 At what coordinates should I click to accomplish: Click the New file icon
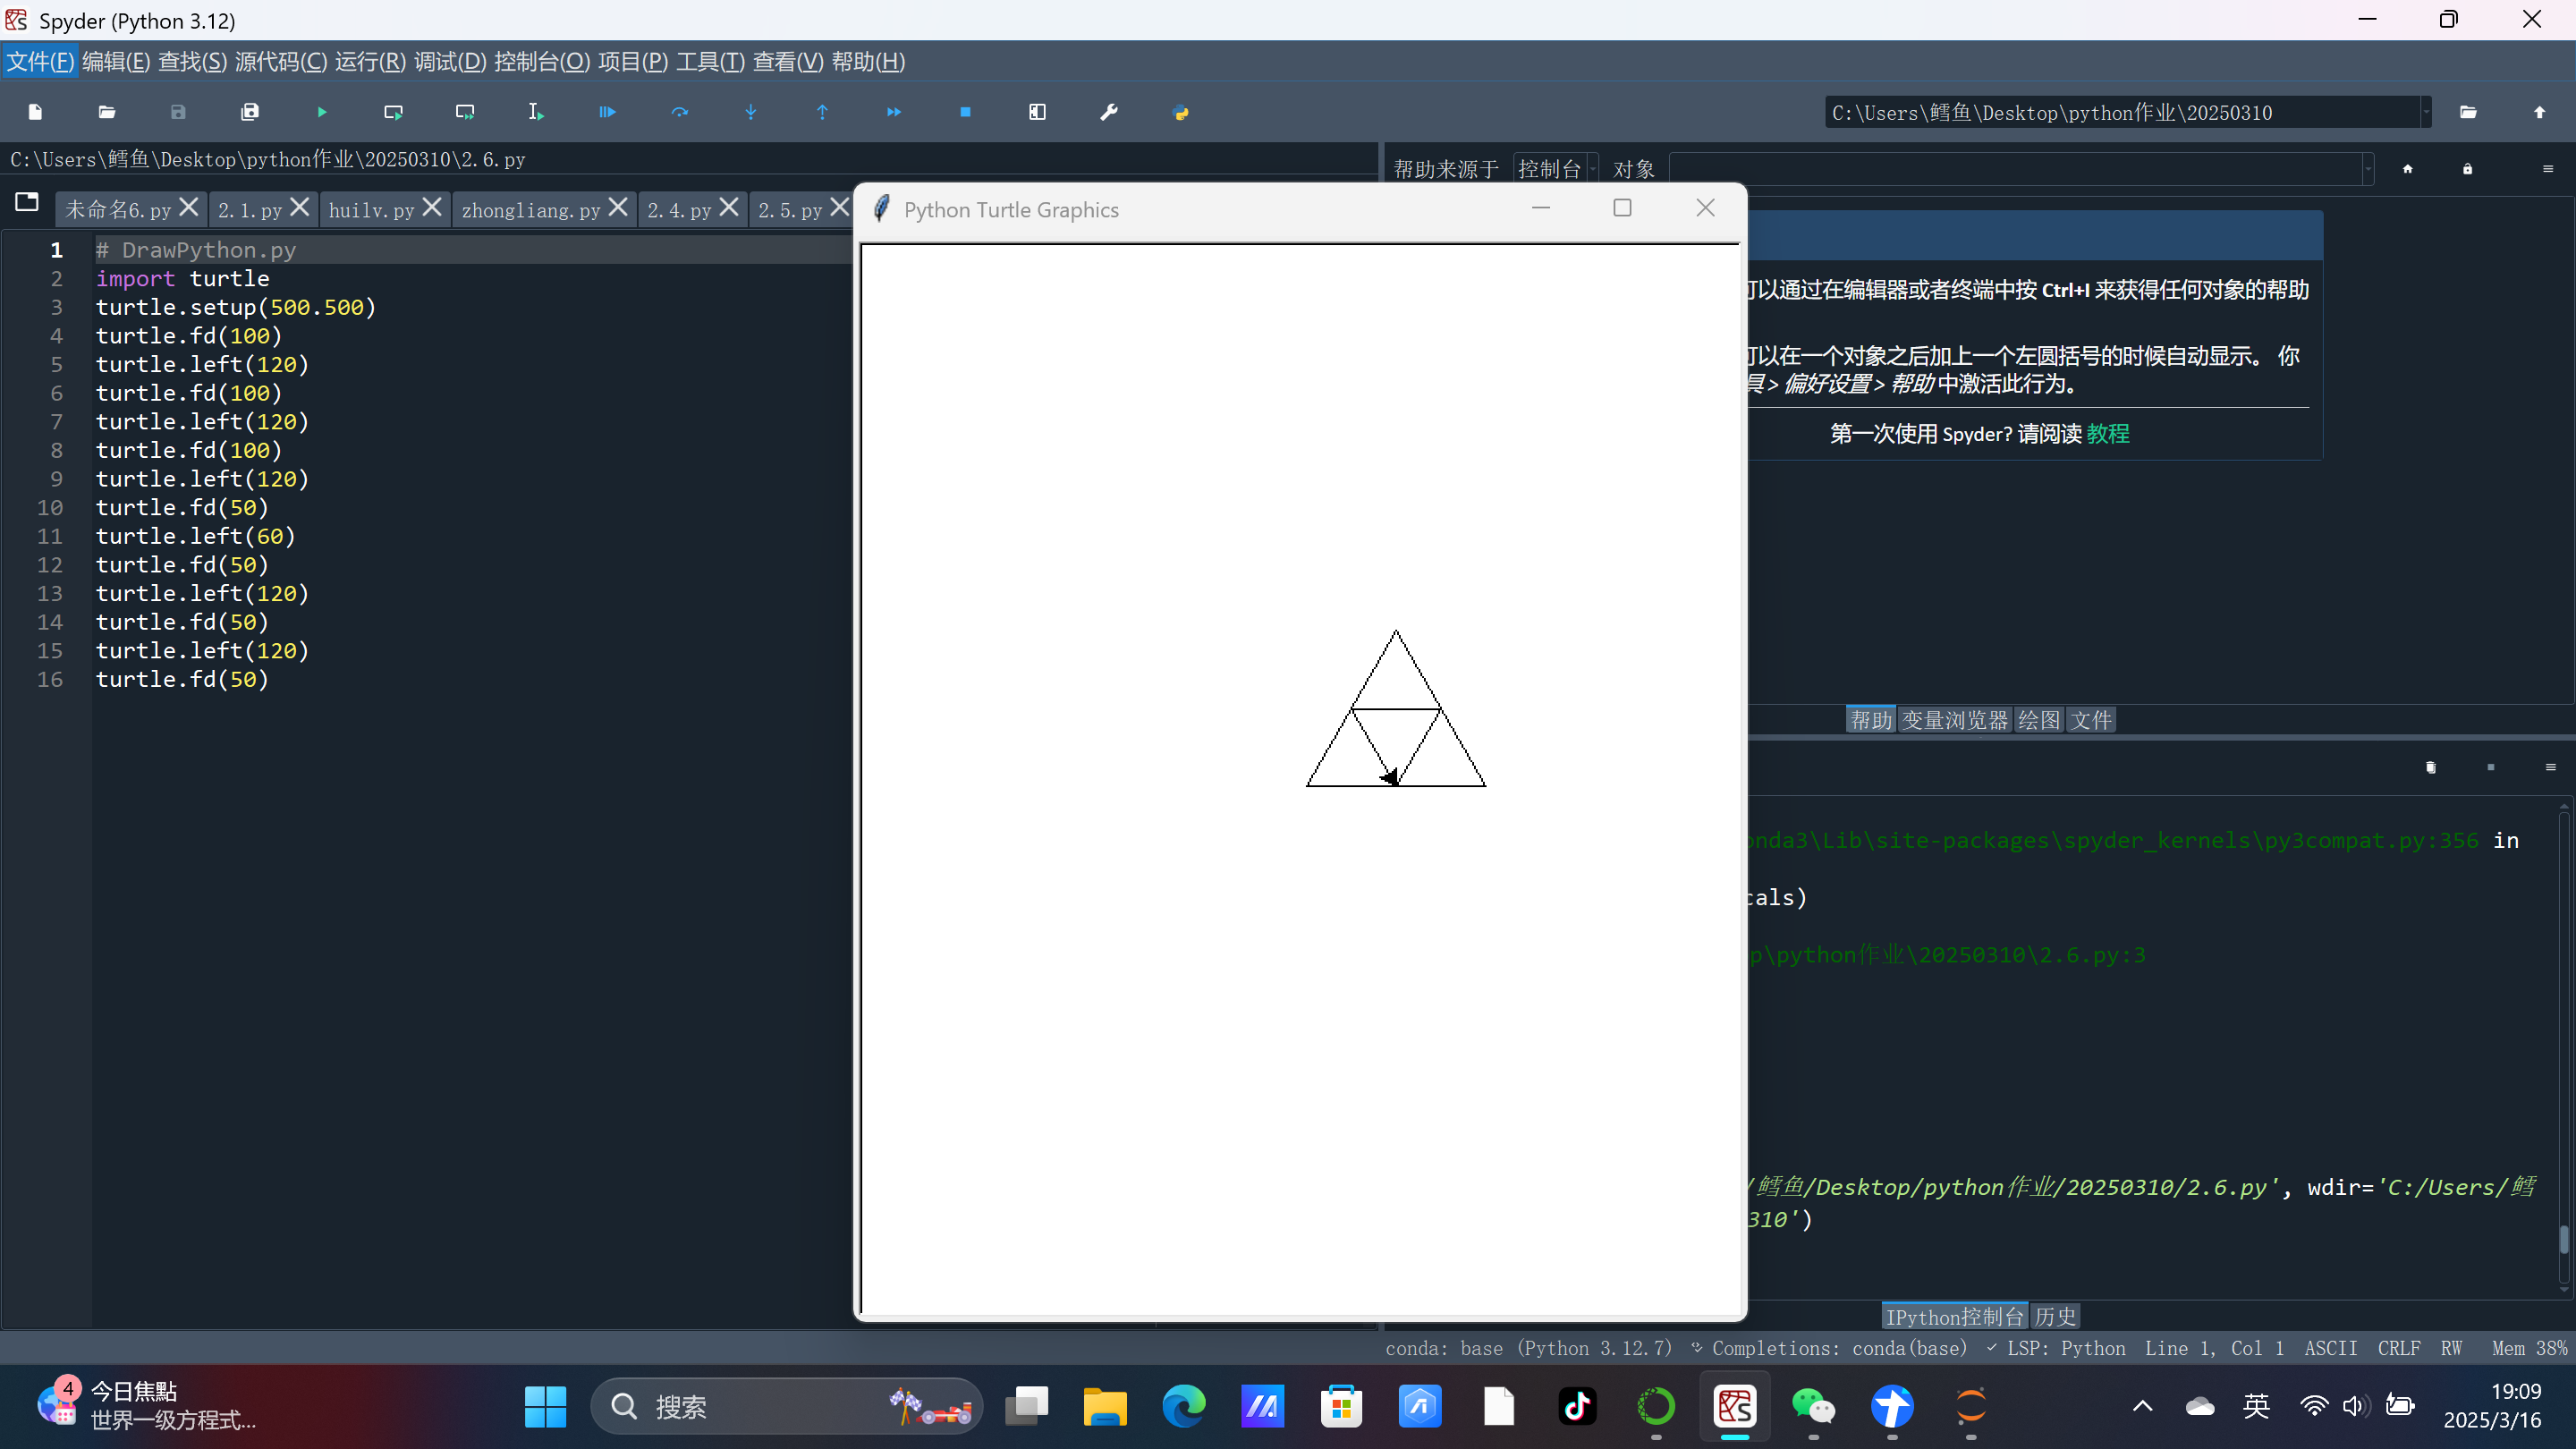35,112
